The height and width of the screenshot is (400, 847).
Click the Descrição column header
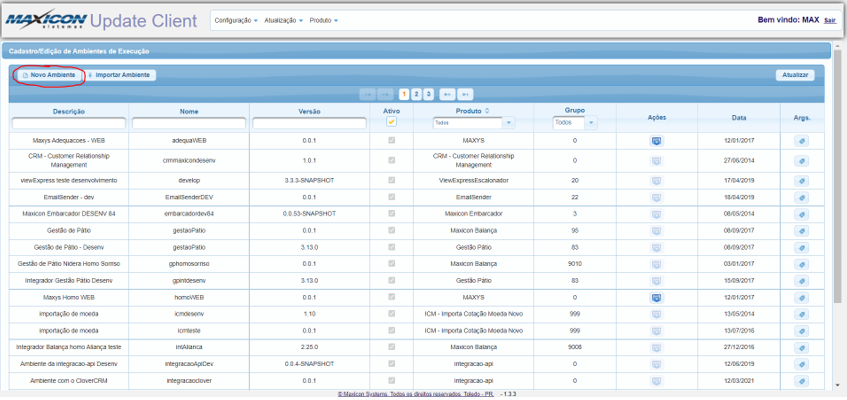pyautogui.click(x=69, y=111)
